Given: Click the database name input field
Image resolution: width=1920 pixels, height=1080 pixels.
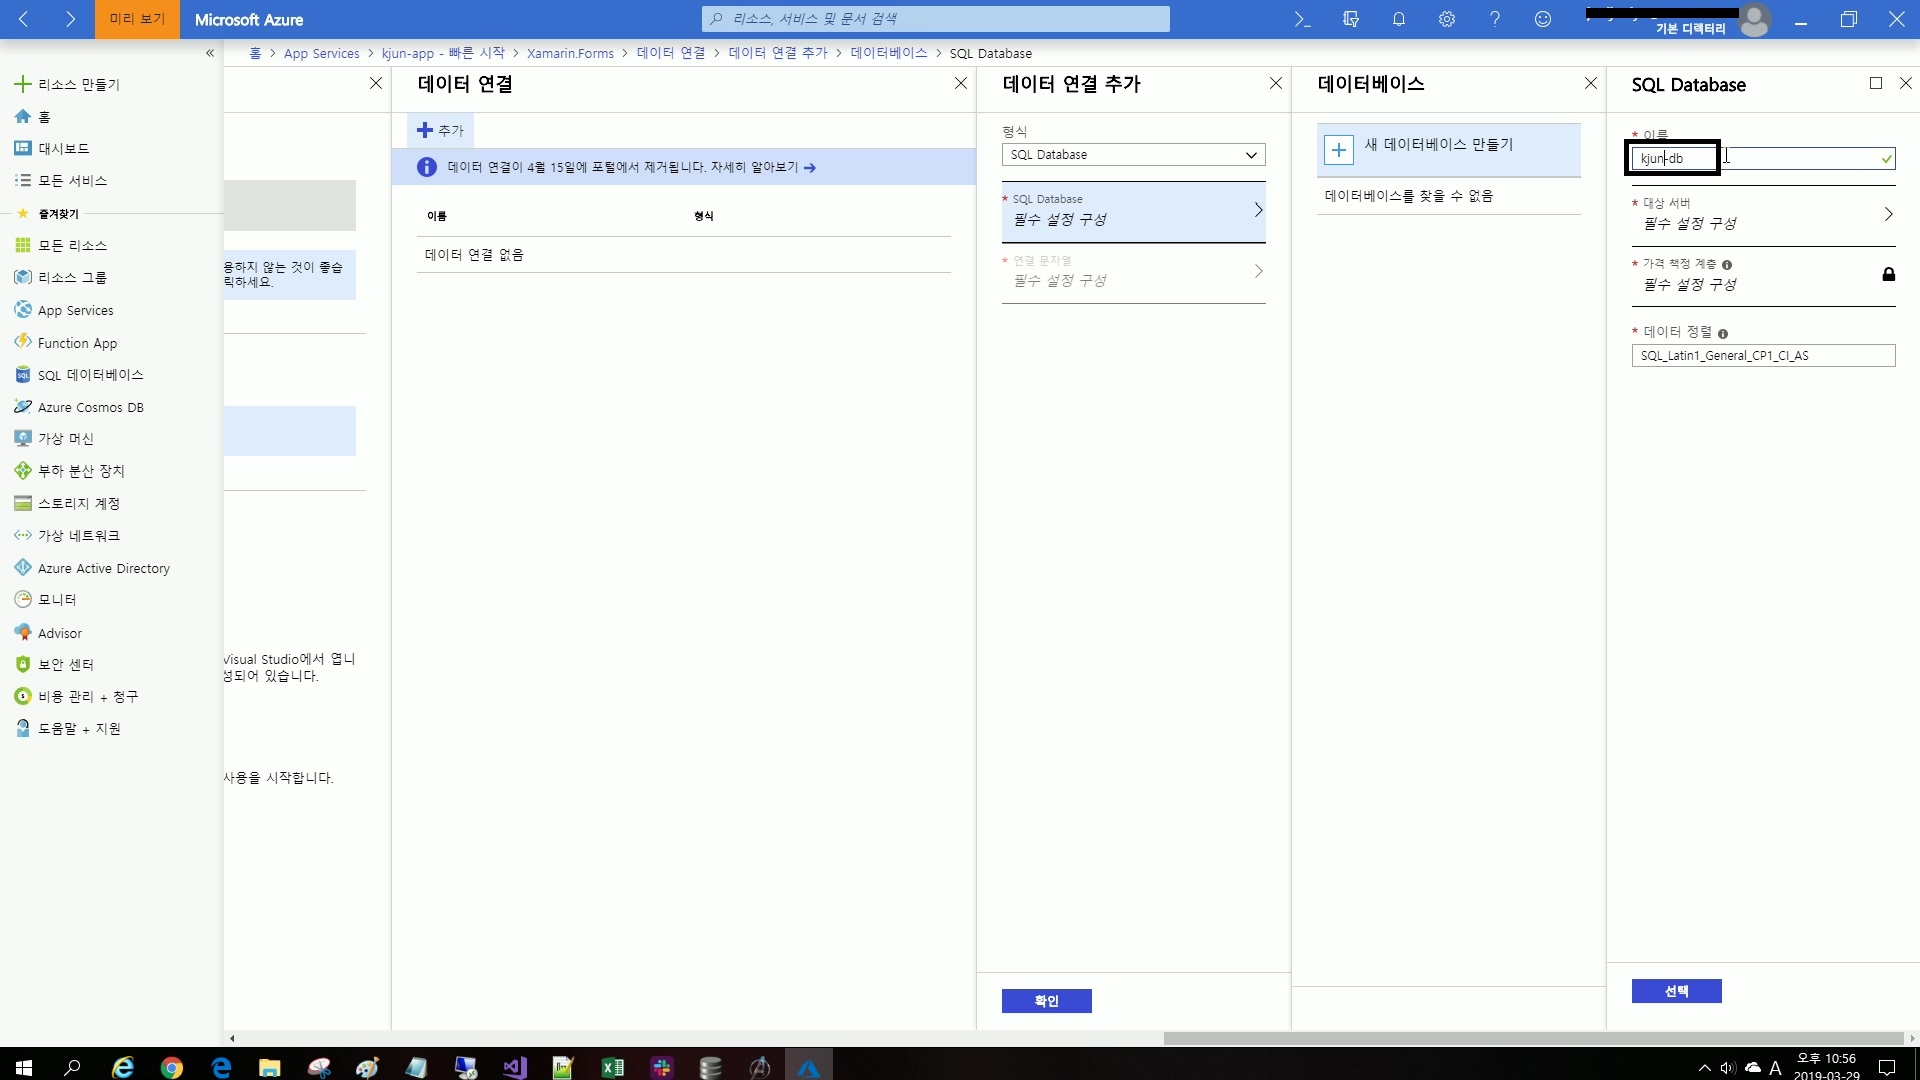Looking at the screenshot, I should click(x=1760, y=158).
